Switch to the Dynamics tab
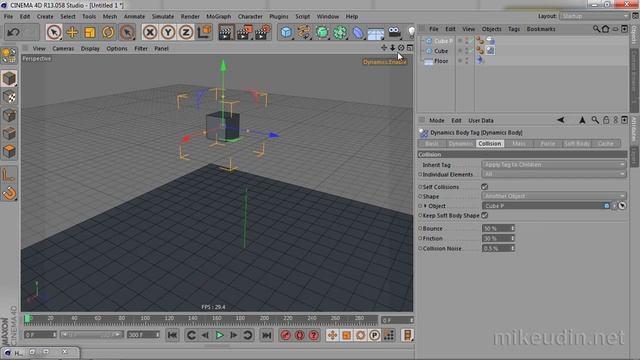Image resolution: width=640 pixels, height=360 pixels. [460, 144]
